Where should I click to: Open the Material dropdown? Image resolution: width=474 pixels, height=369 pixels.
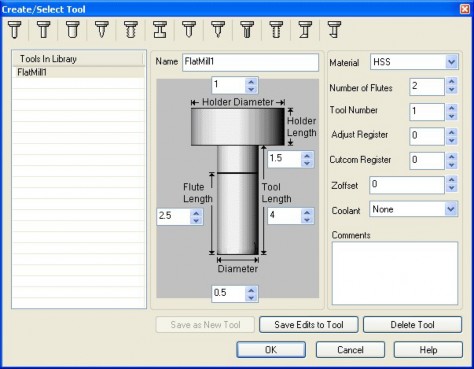pos(451,62)
